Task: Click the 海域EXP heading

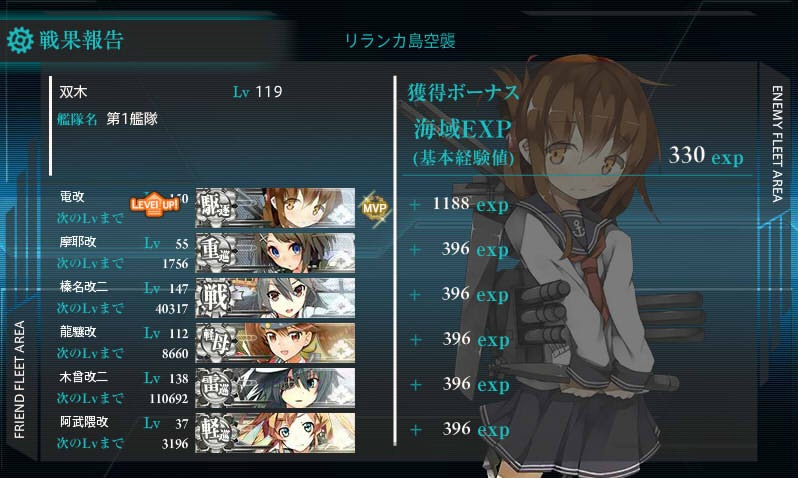Action: click(462, 129)
